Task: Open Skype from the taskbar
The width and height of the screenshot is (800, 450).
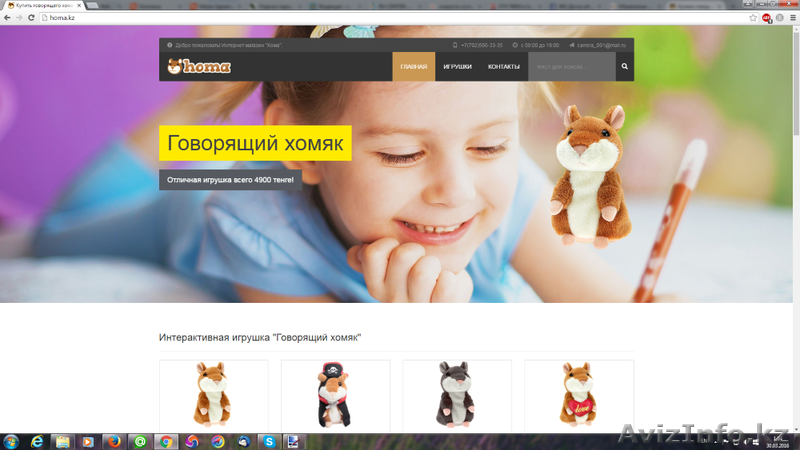Action: 269,442
